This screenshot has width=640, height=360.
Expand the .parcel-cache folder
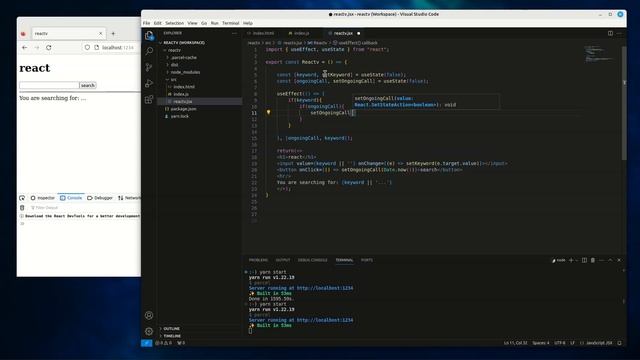tap(183, 58)
